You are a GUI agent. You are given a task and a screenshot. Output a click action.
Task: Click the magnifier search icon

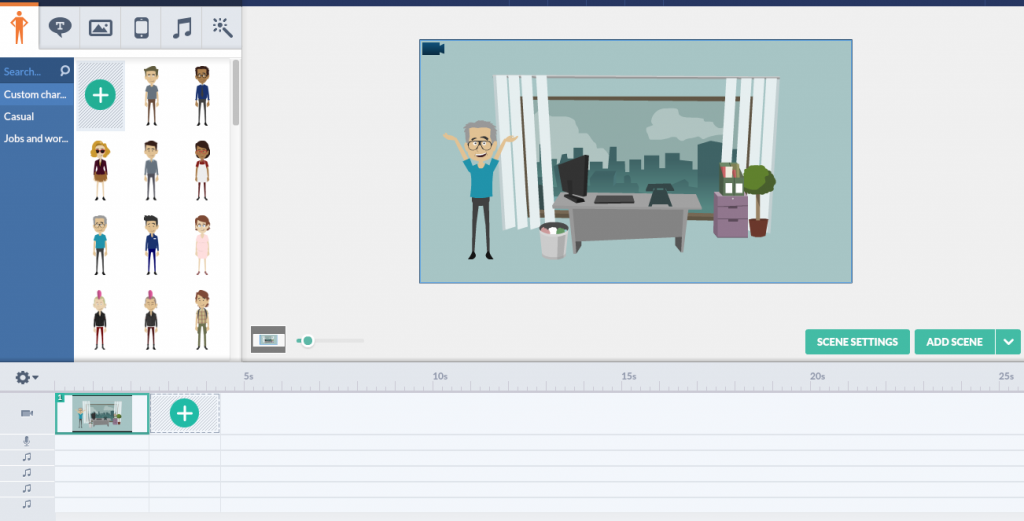[65, 71]
